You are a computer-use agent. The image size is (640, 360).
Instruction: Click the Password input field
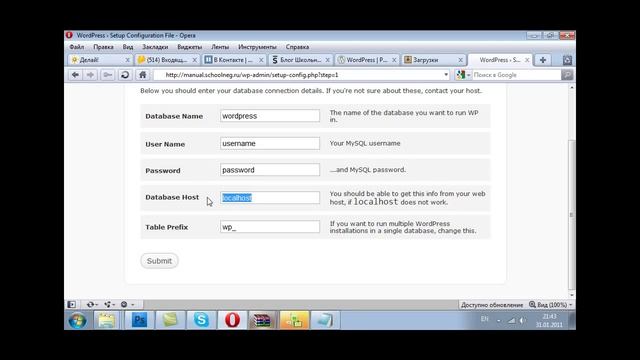coord(270,170)
